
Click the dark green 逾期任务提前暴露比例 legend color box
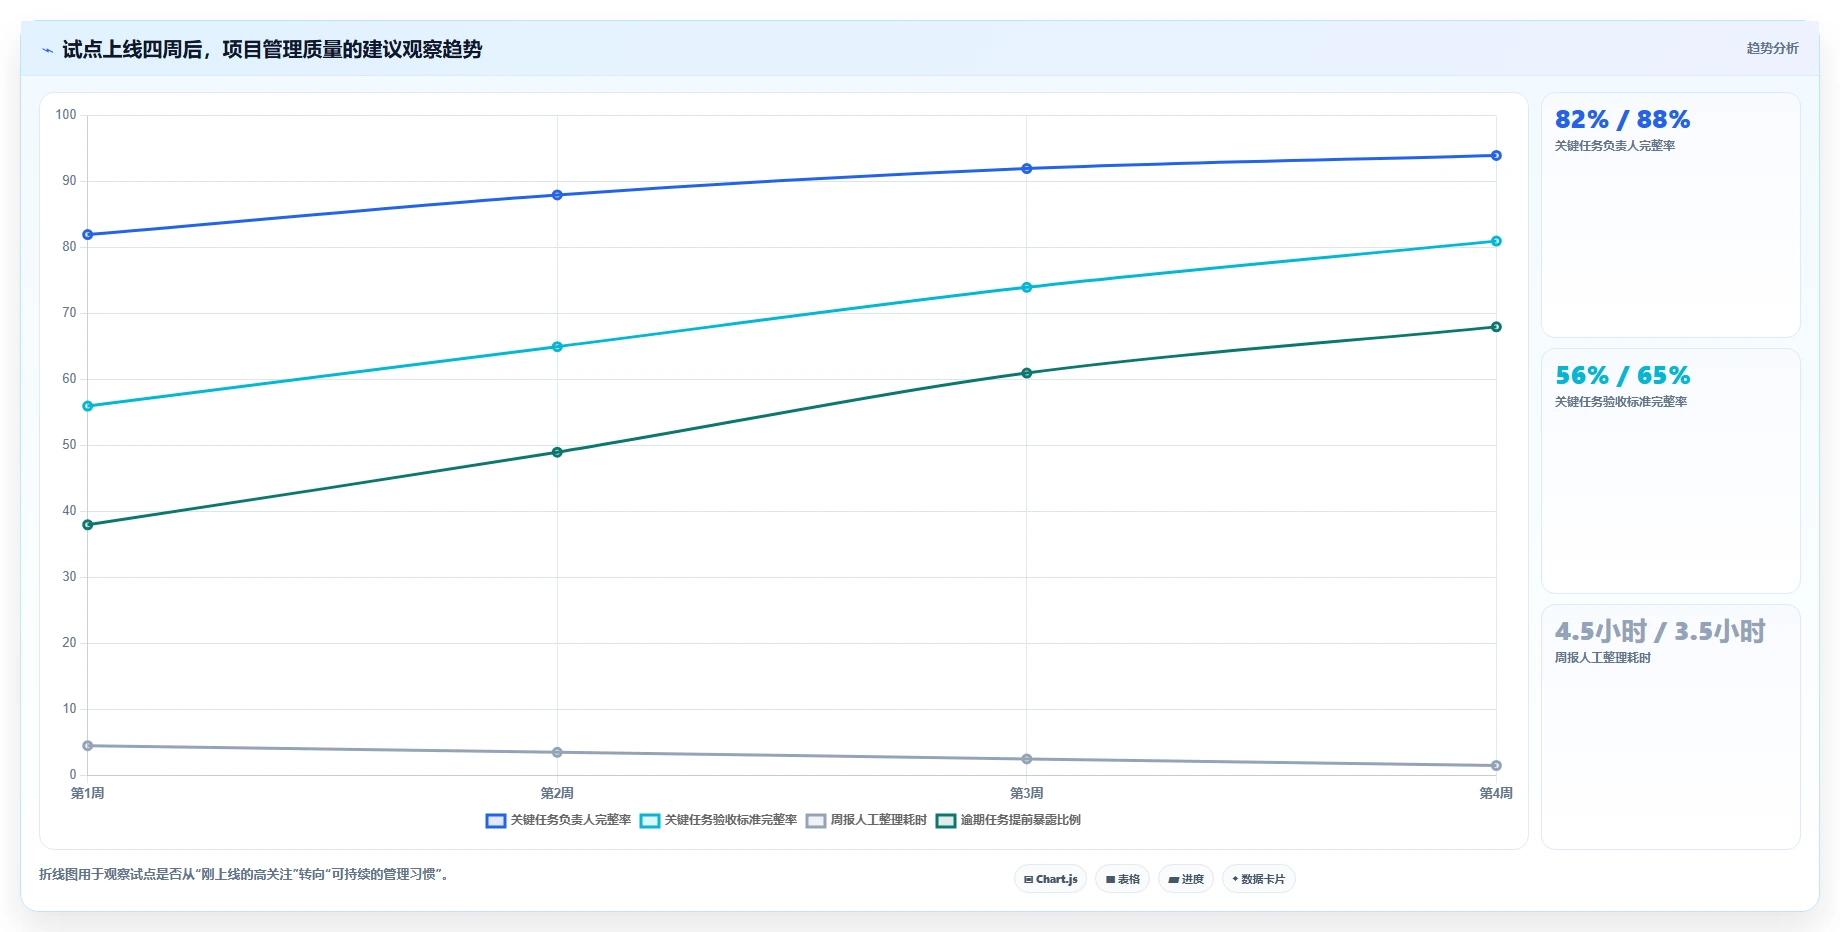click(x=946, y=821)
